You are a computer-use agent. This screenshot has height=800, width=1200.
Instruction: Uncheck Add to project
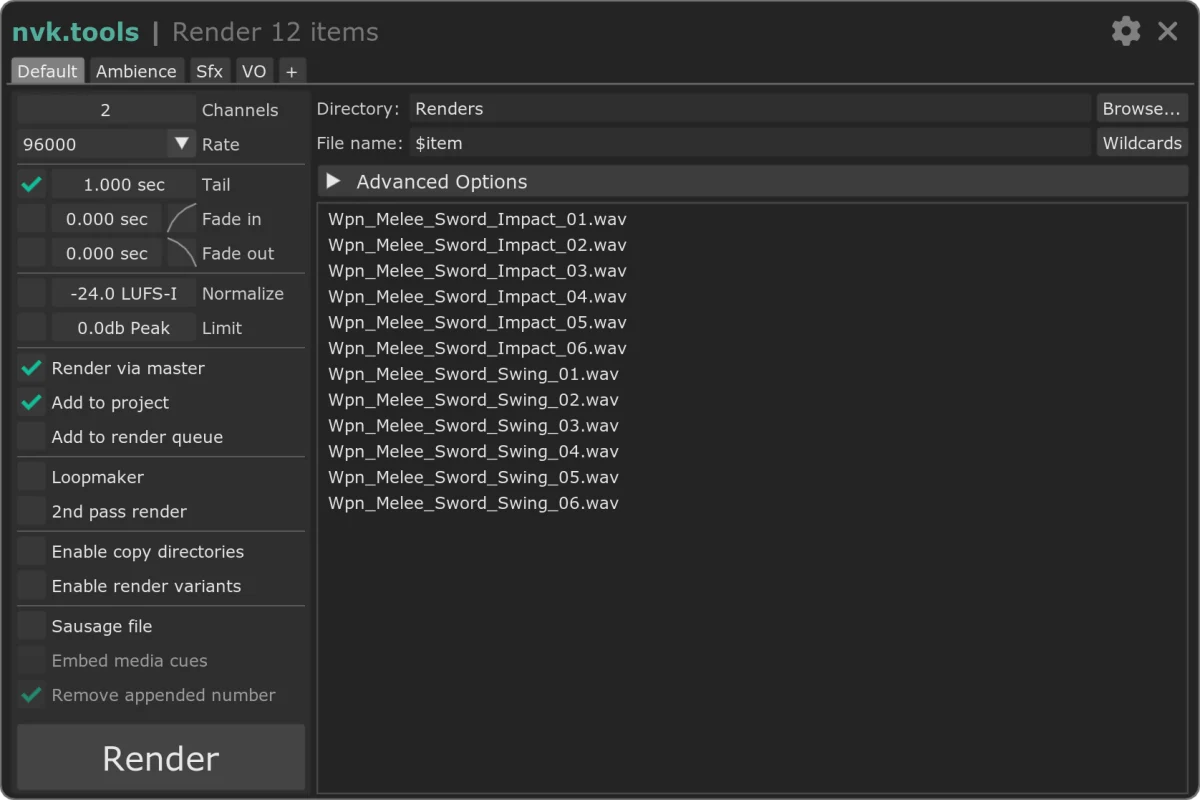click(x=32, y=402)
